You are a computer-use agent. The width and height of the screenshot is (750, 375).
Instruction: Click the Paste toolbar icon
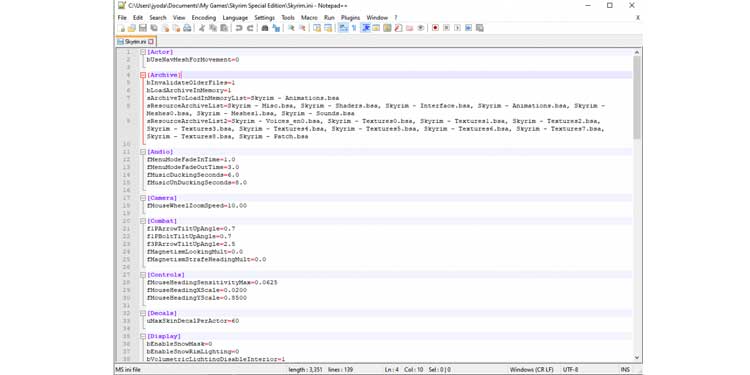224,28
